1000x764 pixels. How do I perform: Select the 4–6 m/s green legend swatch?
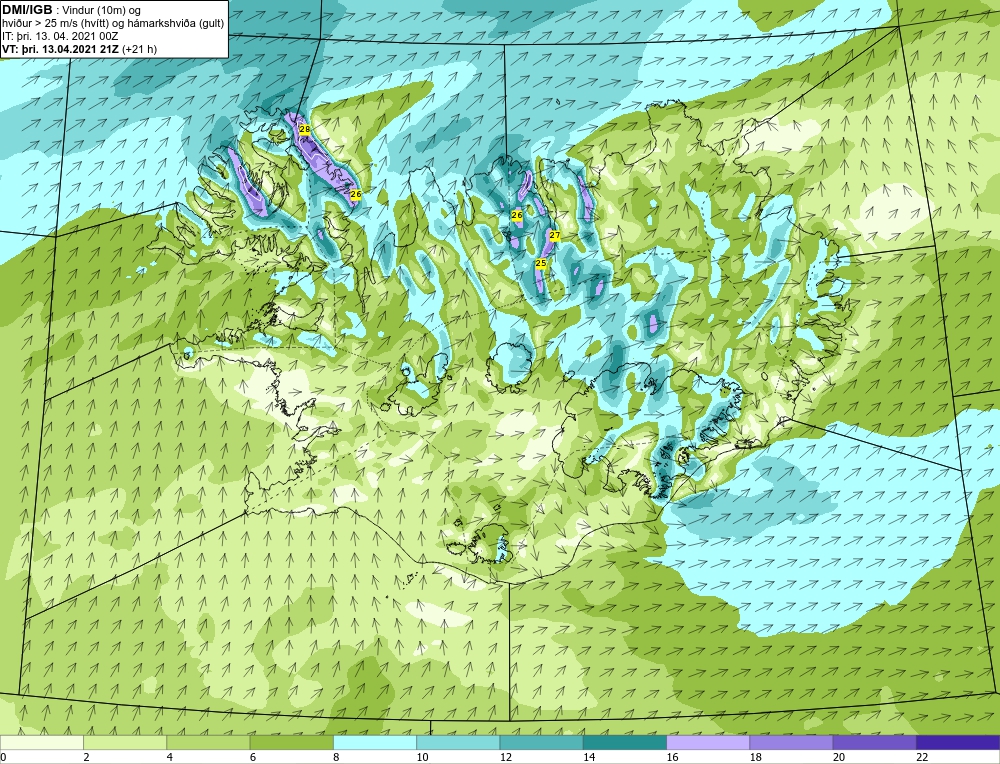click(209, 742)
